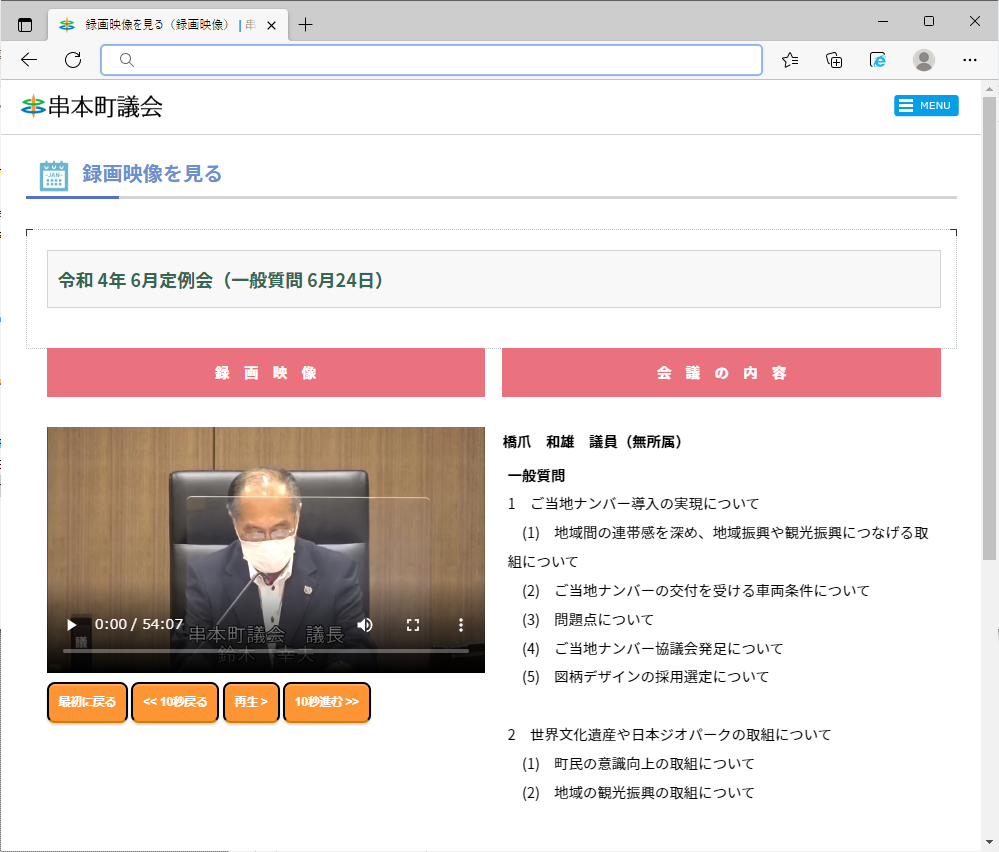Click (1) 町民の意識向上の取組について
This screenshot has height=852, width=999.
coord(638,764)
